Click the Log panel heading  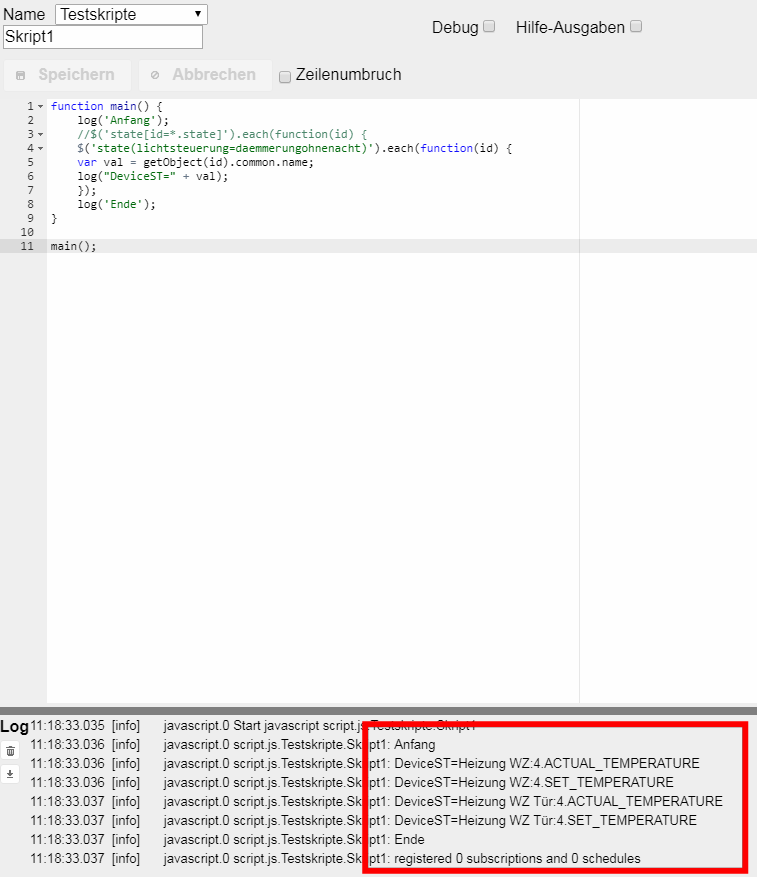pyautogui.click(x=15, y=727)
